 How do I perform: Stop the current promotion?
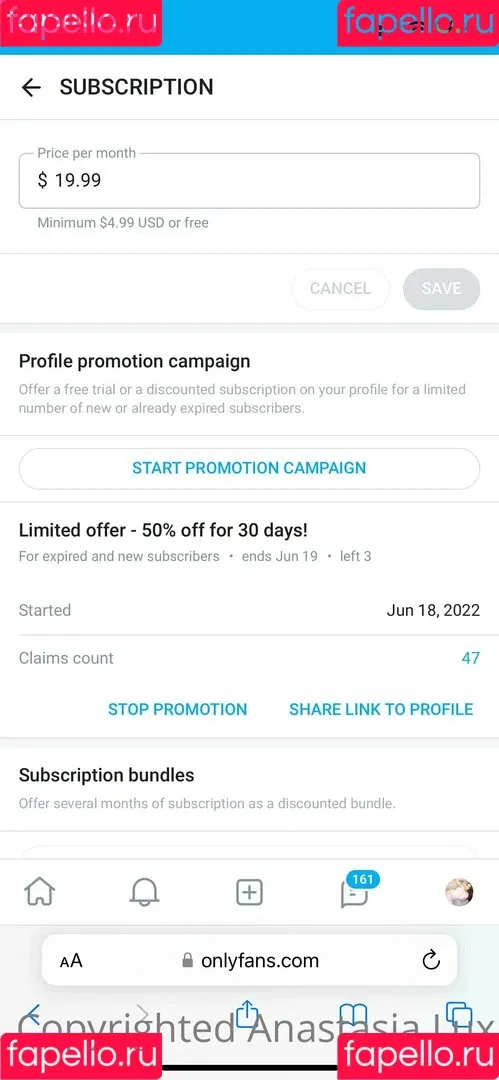(178, 709)
